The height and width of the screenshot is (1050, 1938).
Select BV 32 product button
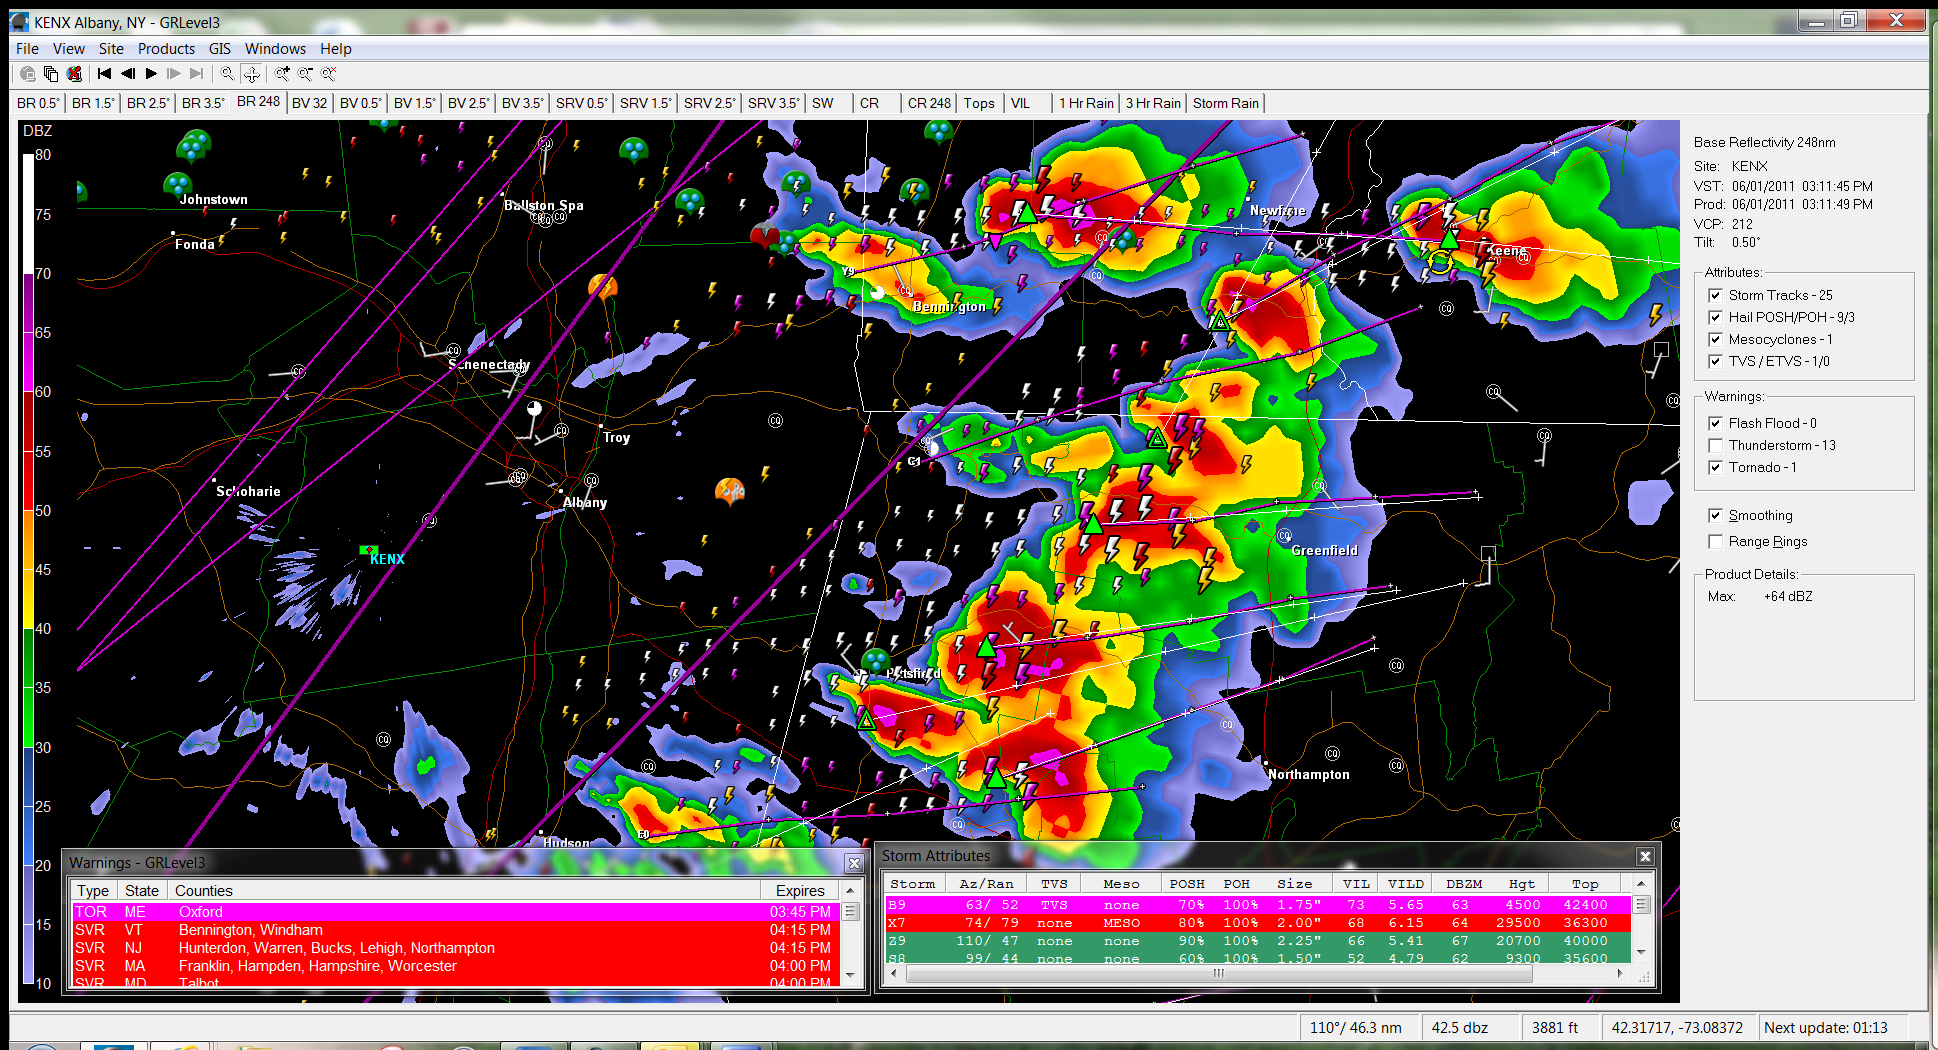(310, 103)
